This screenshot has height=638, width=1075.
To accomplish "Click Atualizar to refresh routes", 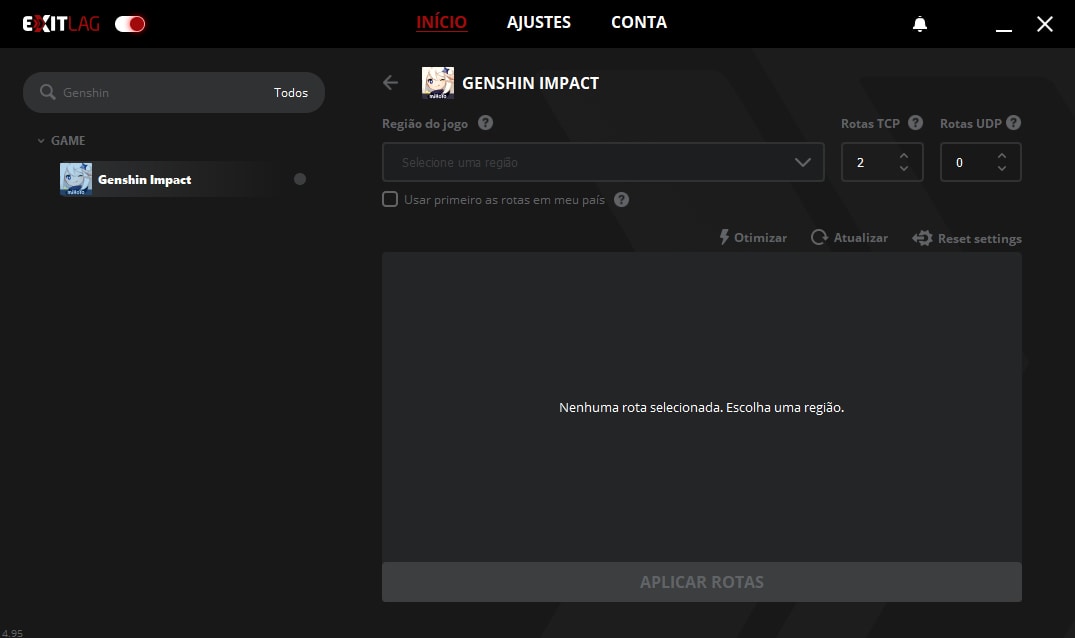I will tap(849, 238).
